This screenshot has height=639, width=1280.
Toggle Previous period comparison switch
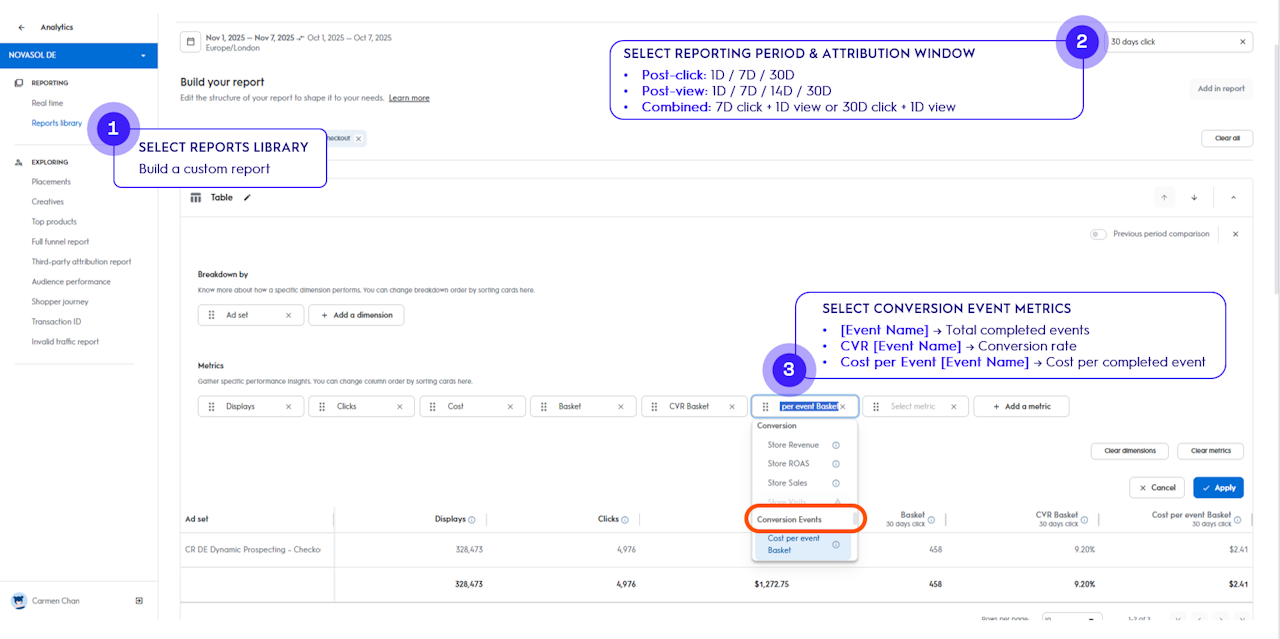coord(1098,234)
